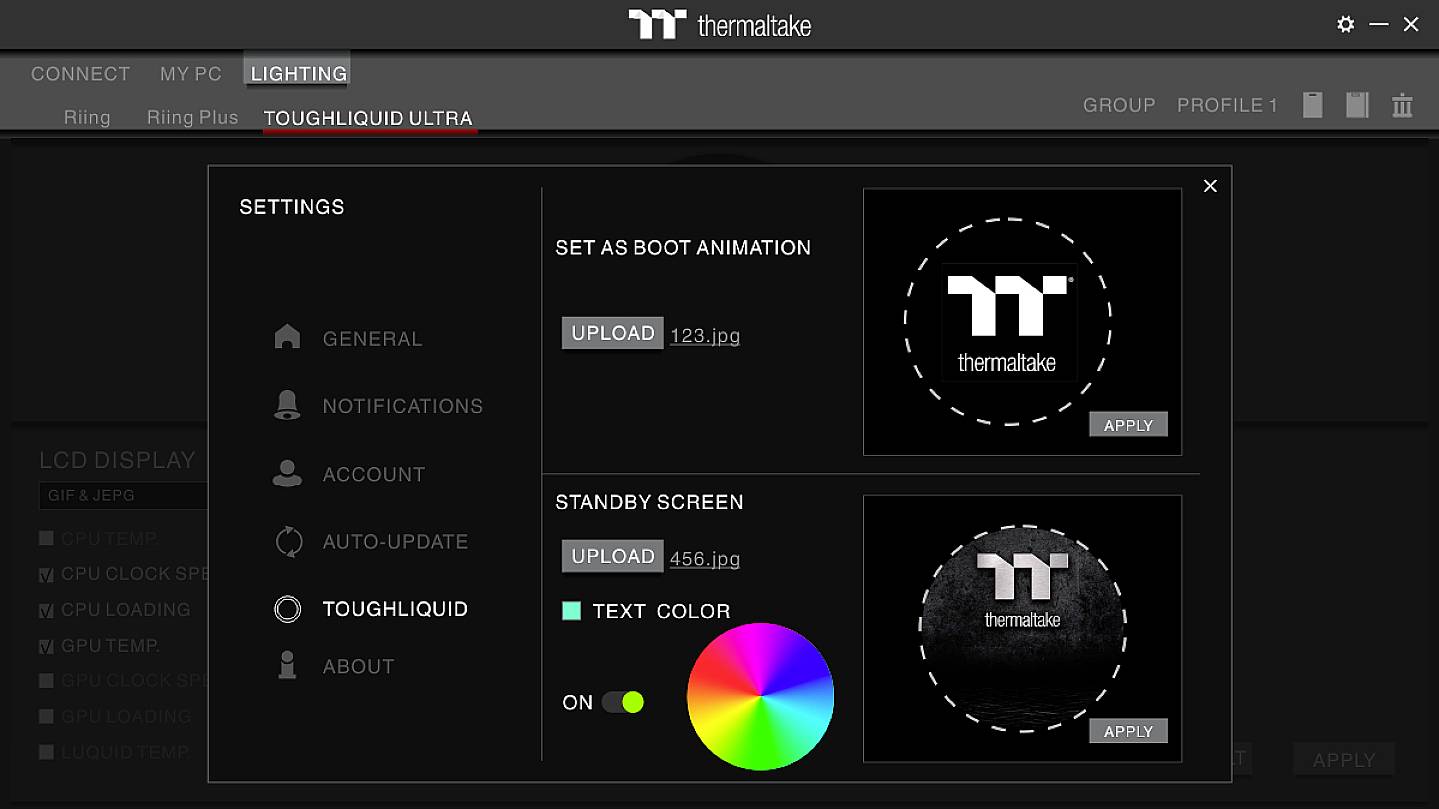Screen dimensions: 1439x809
Task: Select the Riing Plus tab
Action: [192, 117]
